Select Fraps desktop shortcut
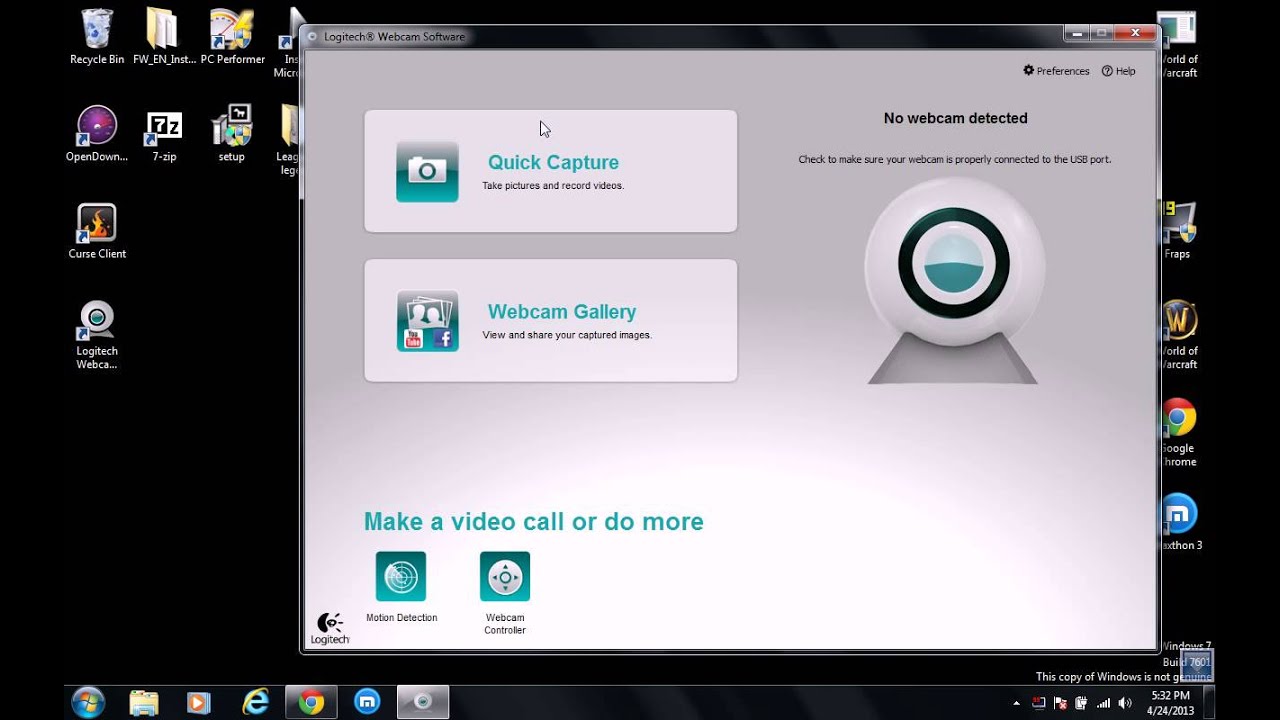Screen dimensions: 1280x720 1177,231
